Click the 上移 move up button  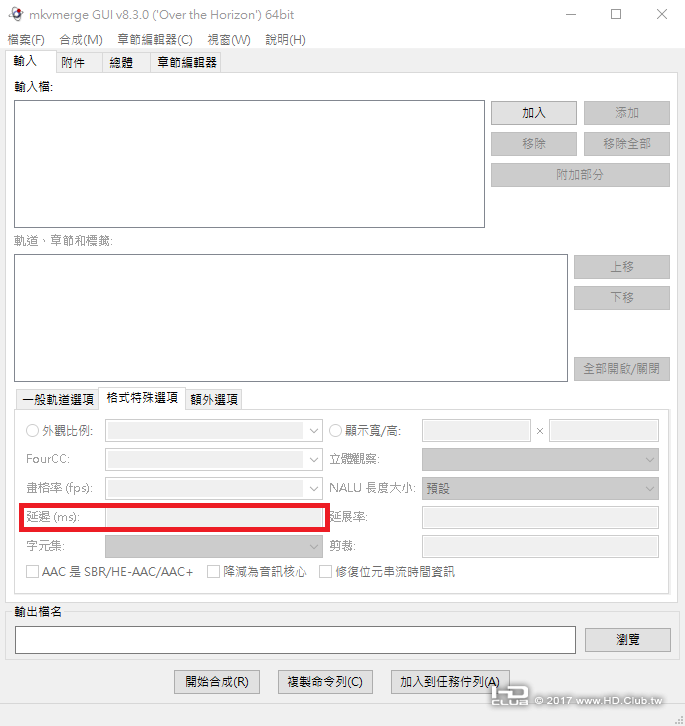(622, 267)
